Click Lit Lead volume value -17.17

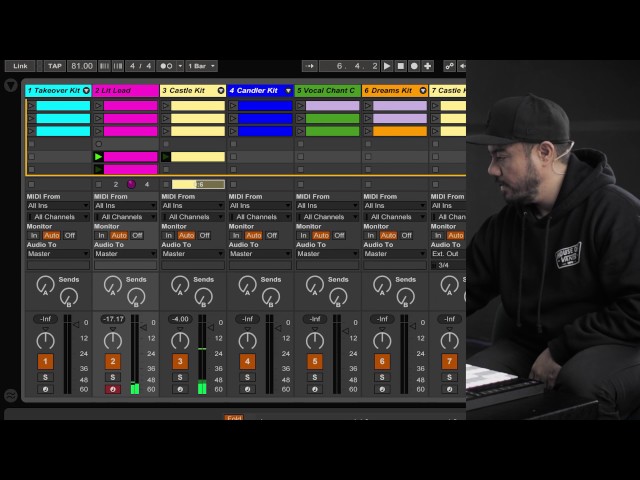113,319
